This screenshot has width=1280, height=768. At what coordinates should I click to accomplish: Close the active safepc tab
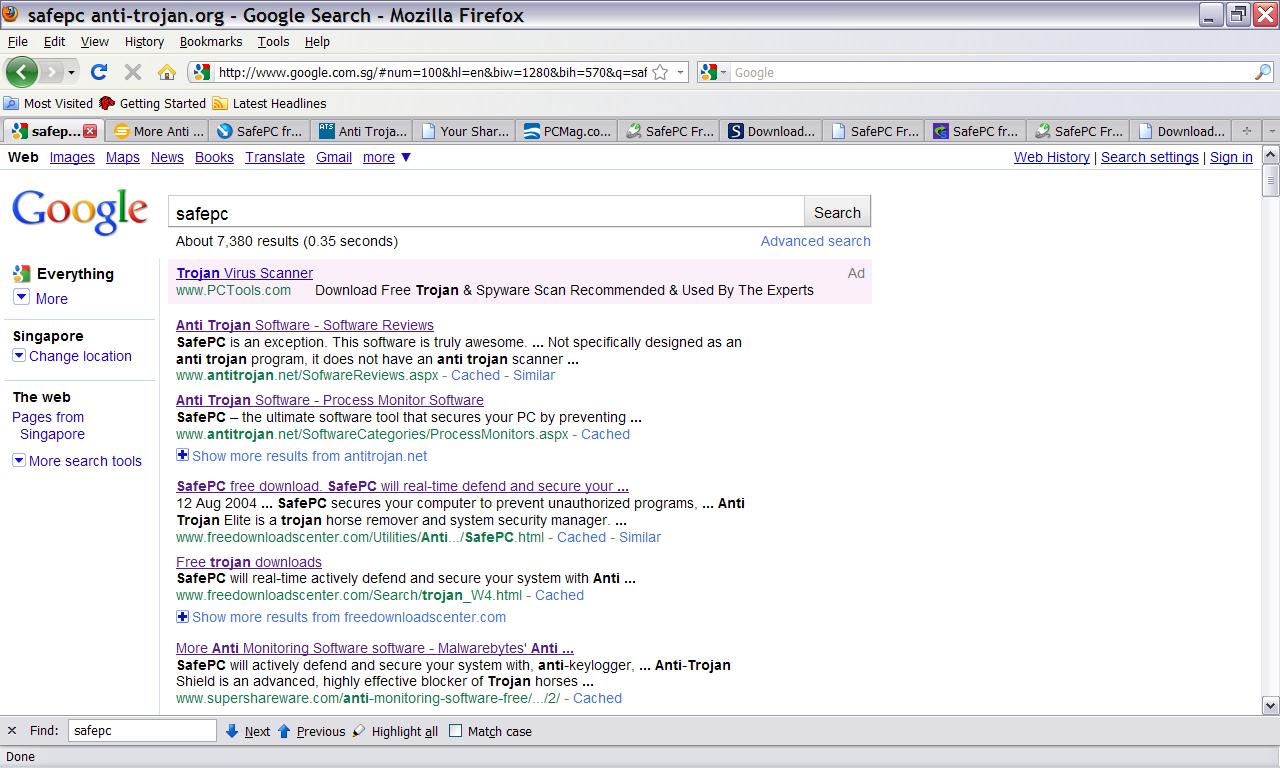[x=90, y=131]
